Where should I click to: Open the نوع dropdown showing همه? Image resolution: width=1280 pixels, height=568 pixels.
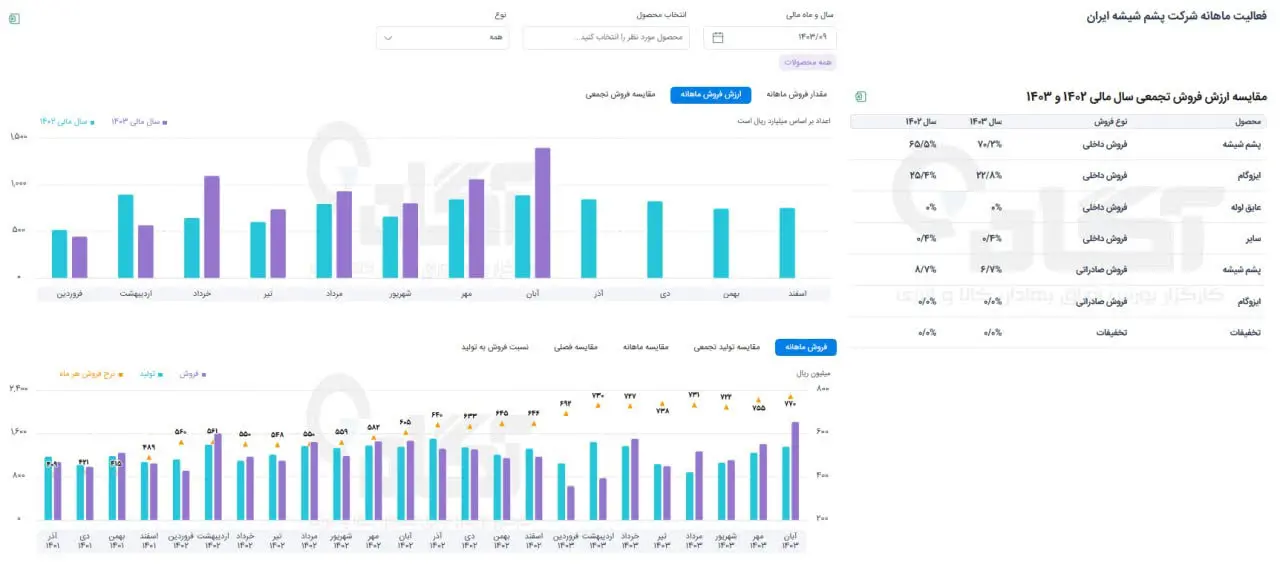point(442,38)
